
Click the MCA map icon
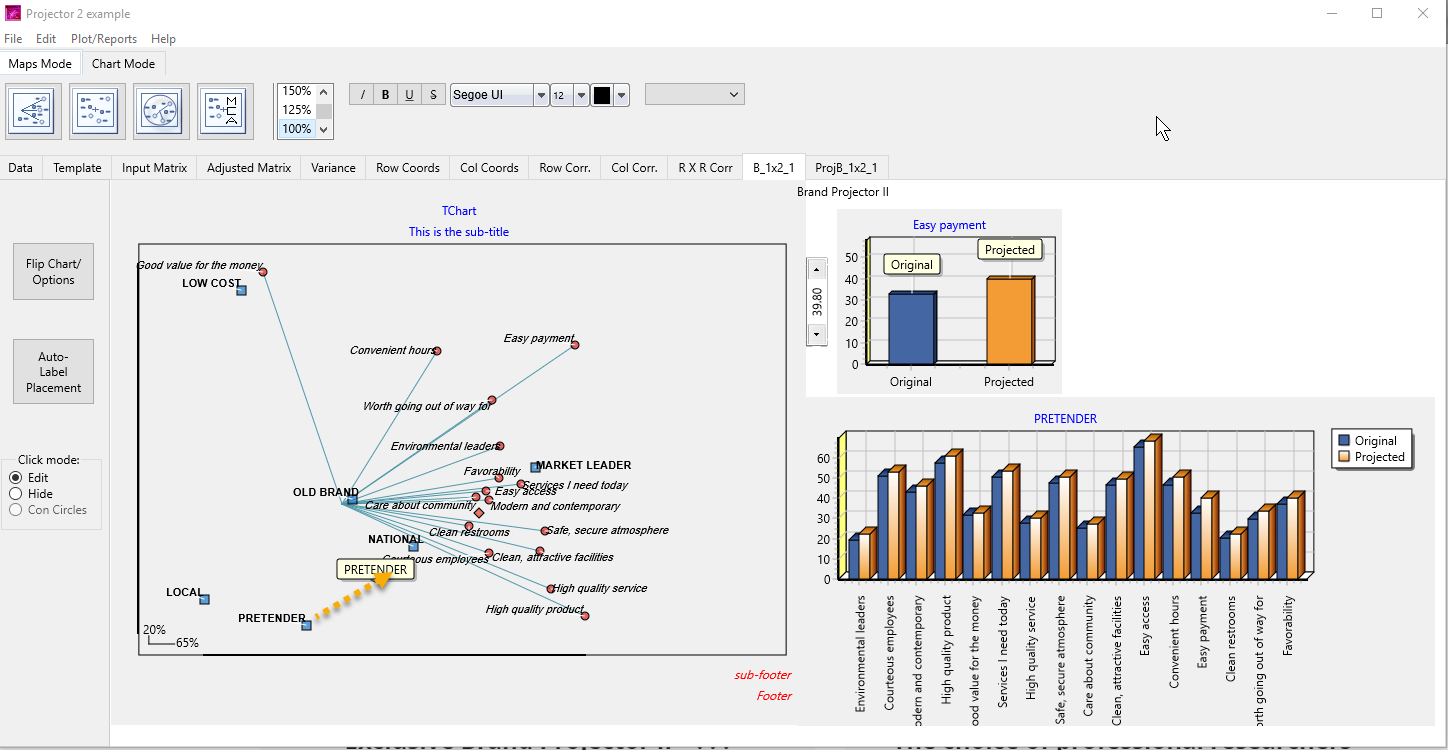coord(224,111)
